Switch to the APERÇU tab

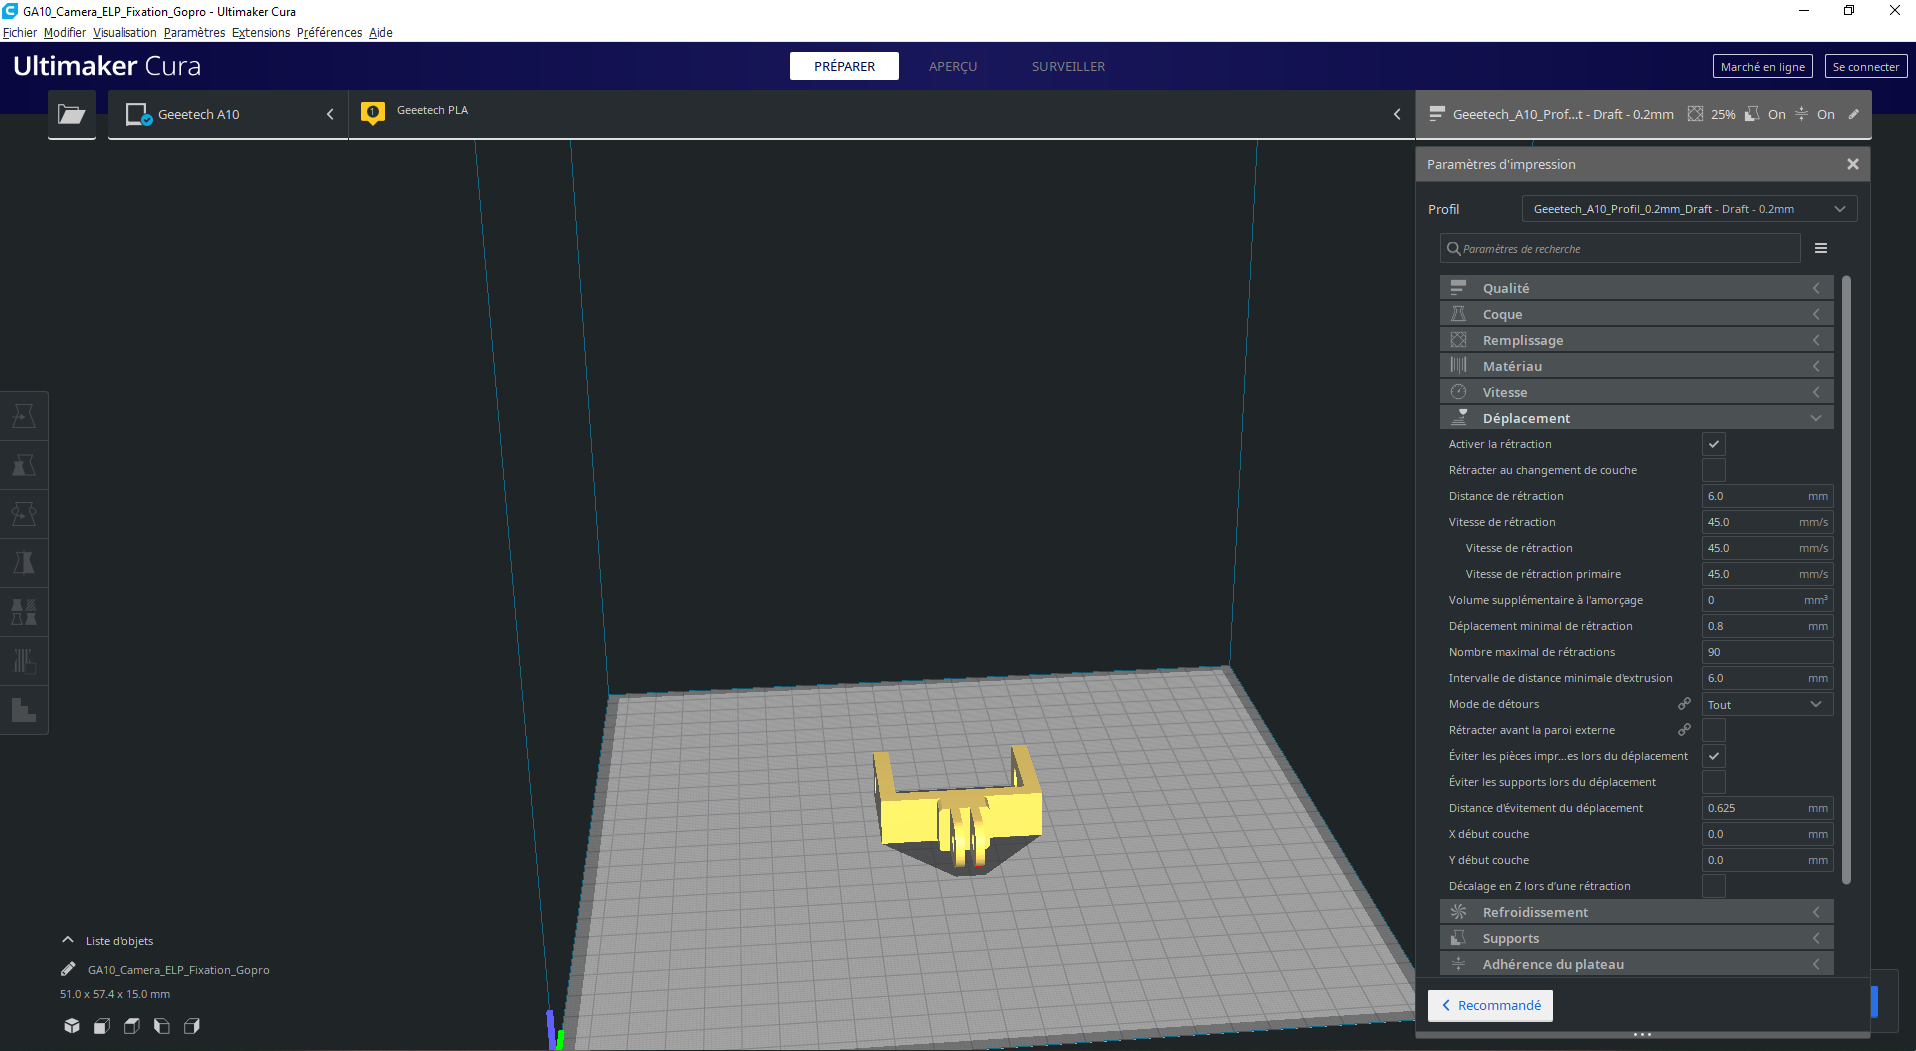pos(953,66)
